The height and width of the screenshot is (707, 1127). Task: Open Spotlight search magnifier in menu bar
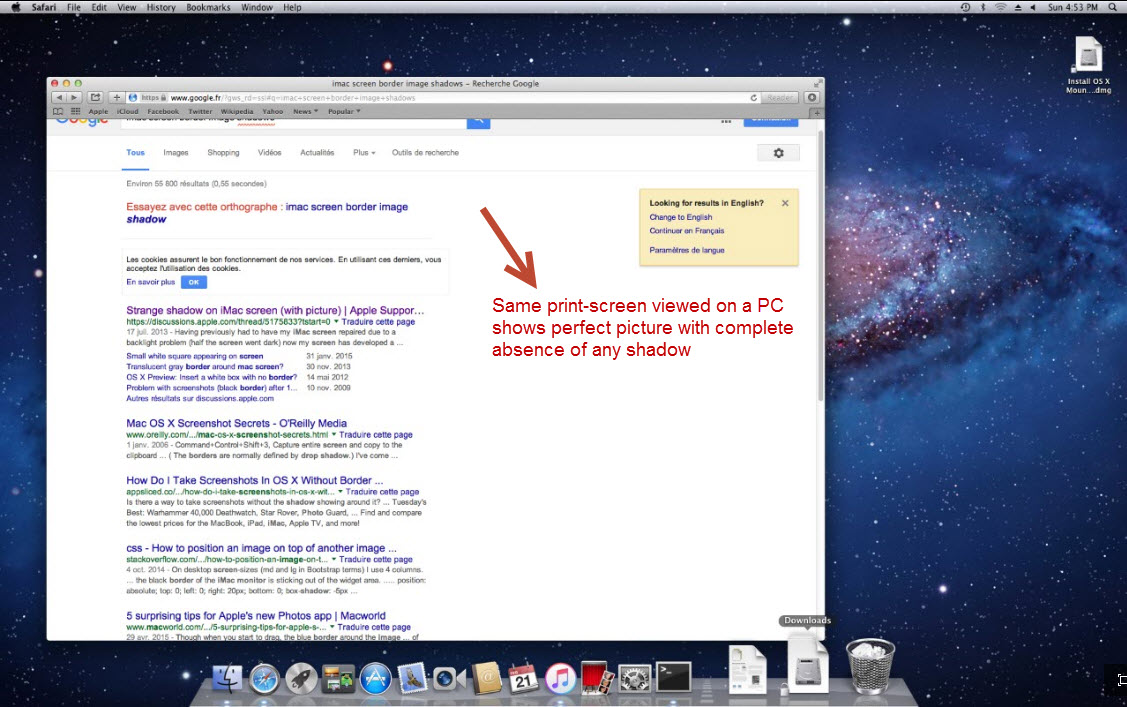1113,7
